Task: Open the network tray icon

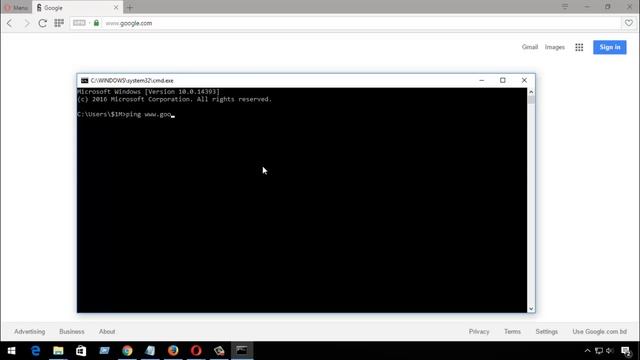Action: [x=599, y=351]
